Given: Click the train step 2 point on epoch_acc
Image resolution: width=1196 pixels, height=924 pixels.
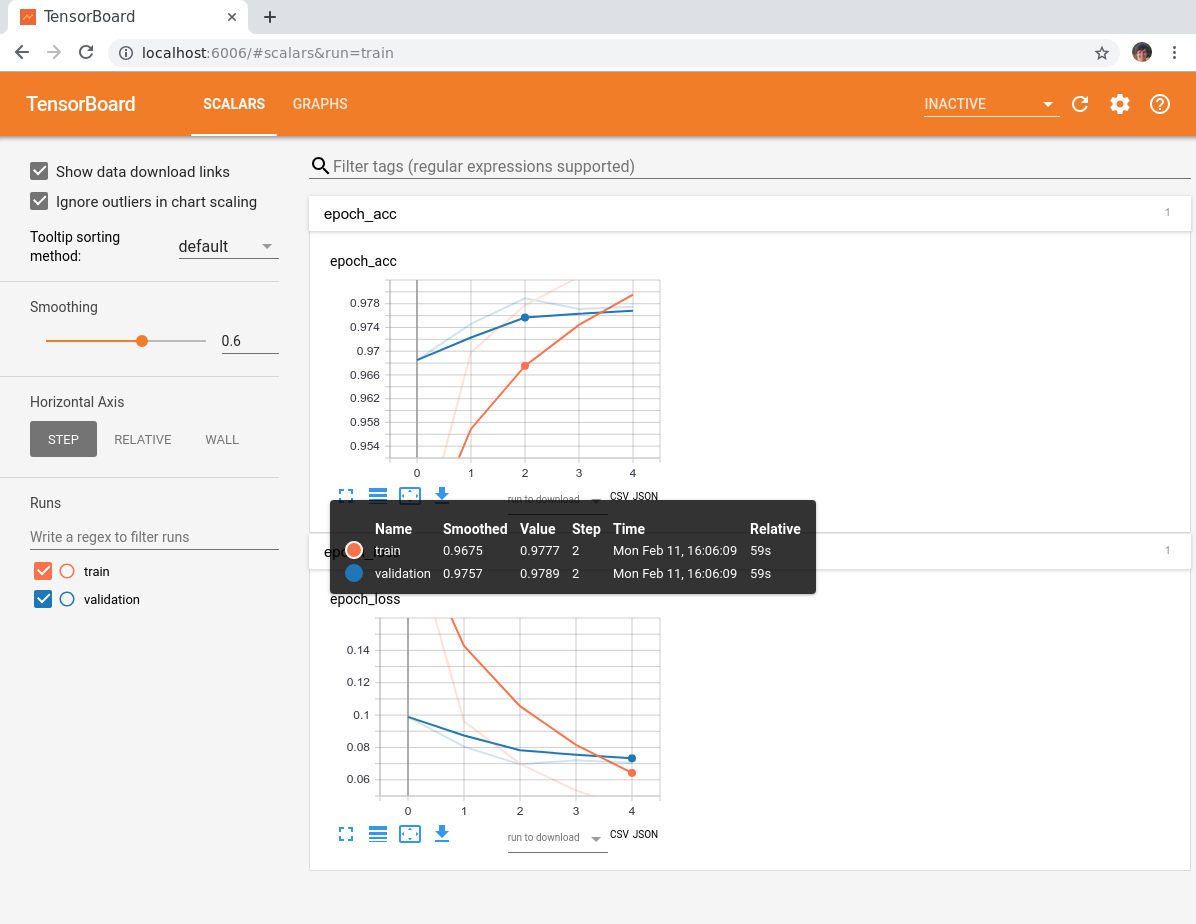Looking at the screenshot, I should pos(525,366).
